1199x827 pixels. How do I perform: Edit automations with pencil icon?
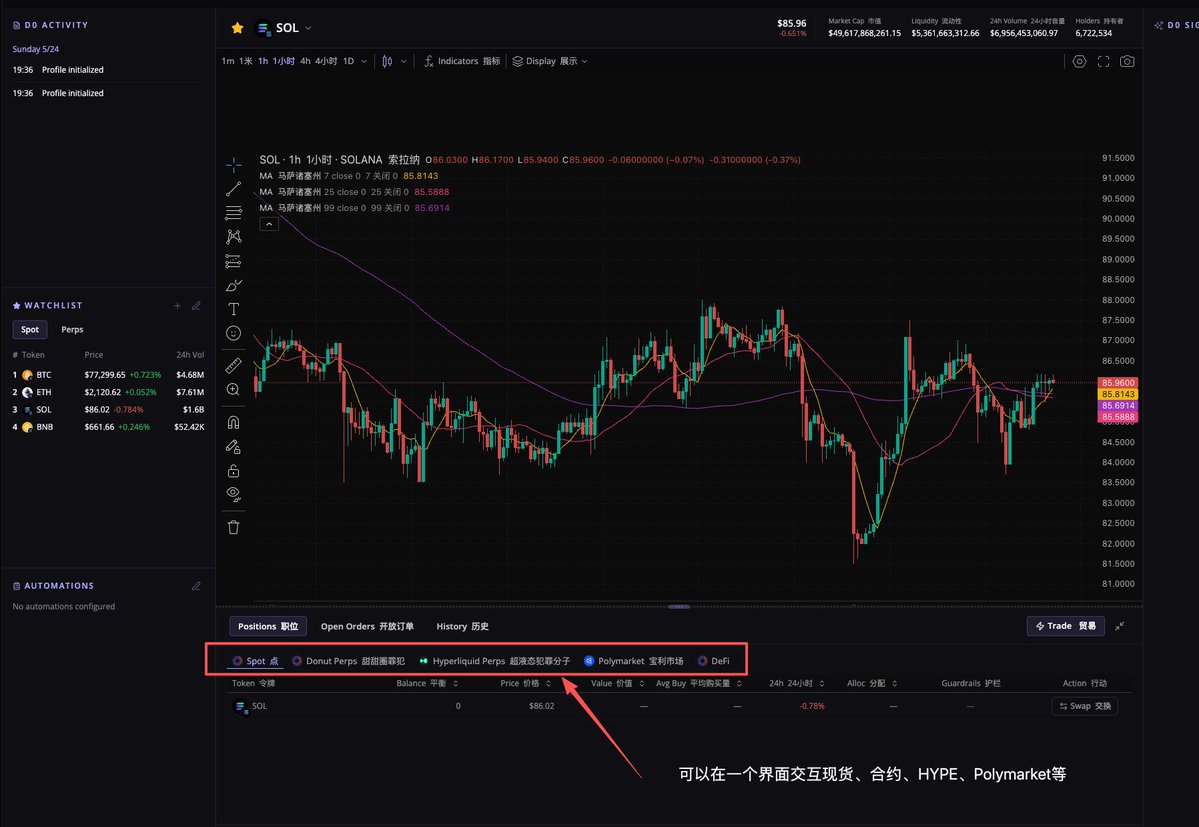coord(197,586)
